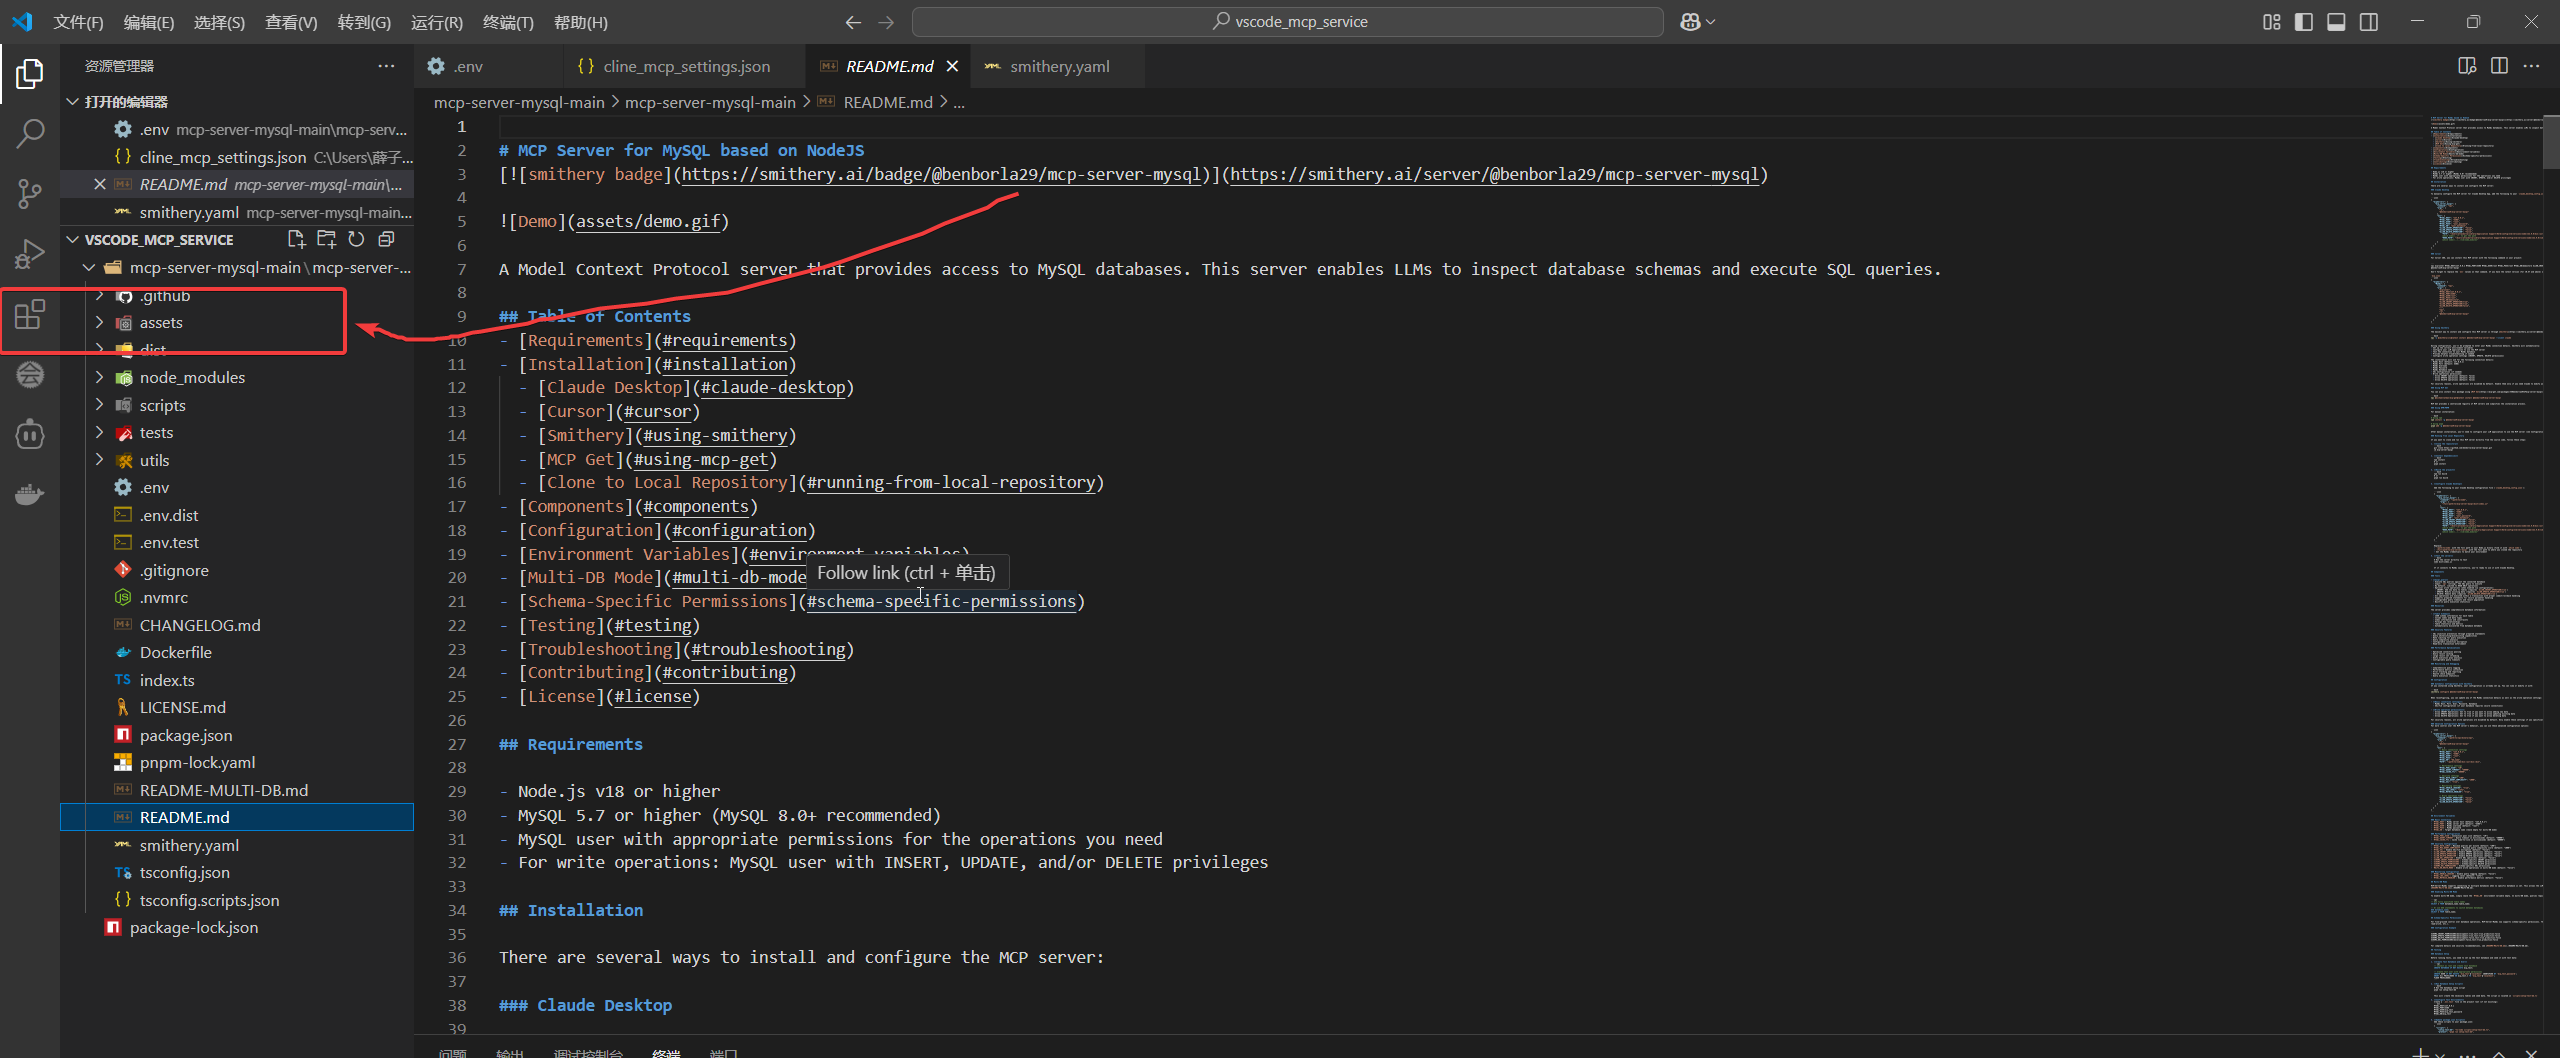
Task: Open the Explorer view in activity bar
Action: (x=30, y=73)
